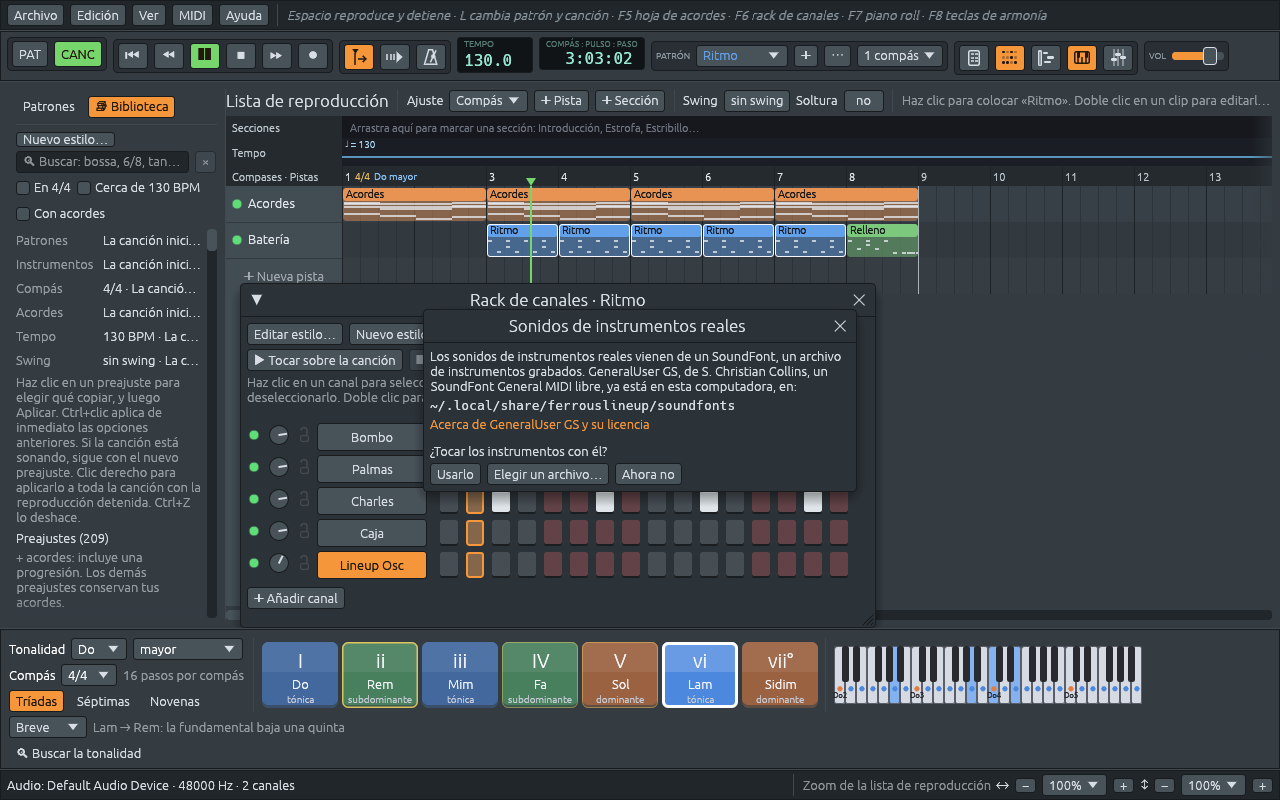Screen dimensions: 1280x800
Task: Open the 'Breve' dropdown
Action: pyautogui.click(x=48, y=727)
